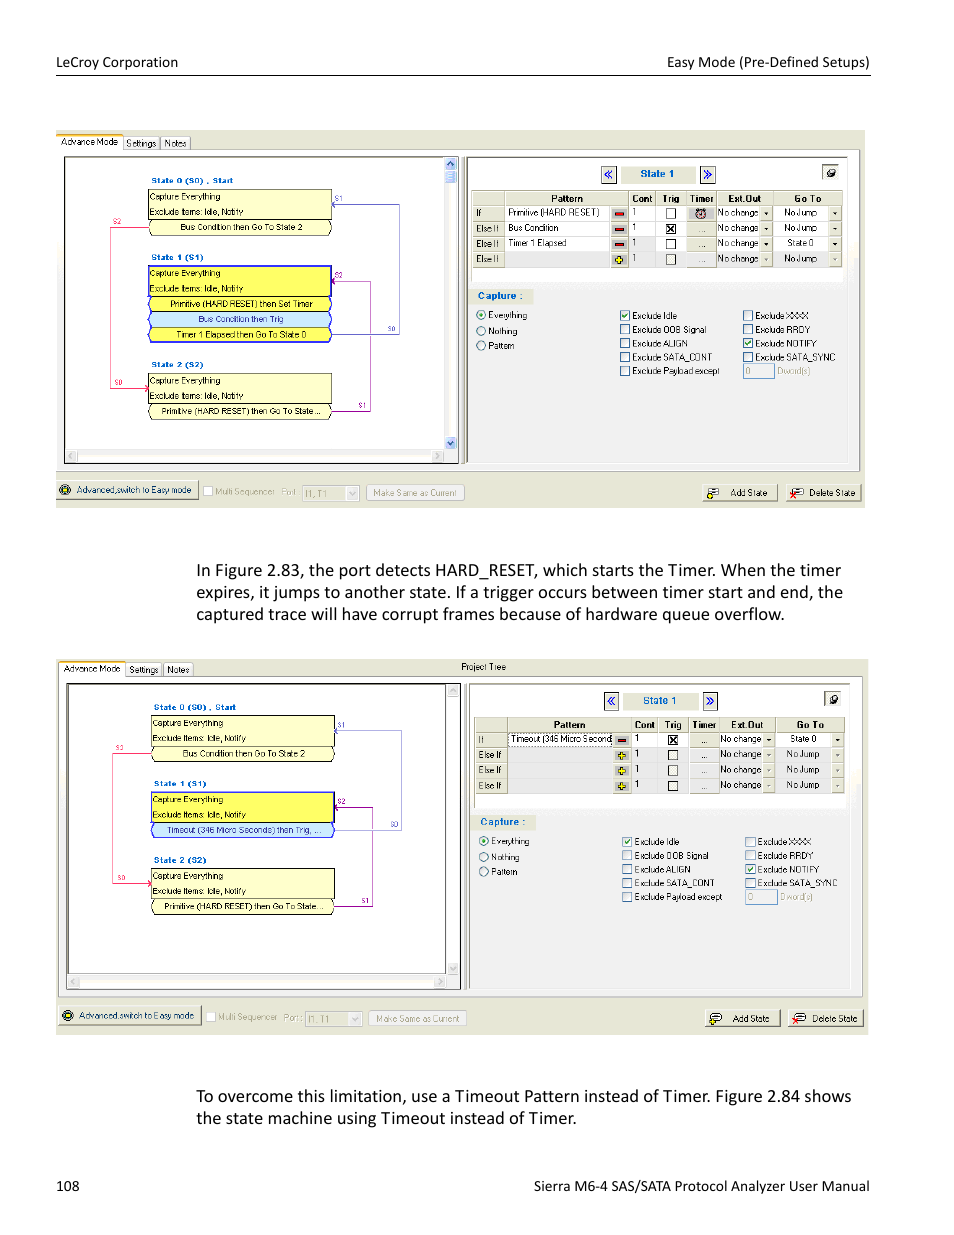Click the Add State icon in second screenshot
The image size is (954, 1235).
715,1019
